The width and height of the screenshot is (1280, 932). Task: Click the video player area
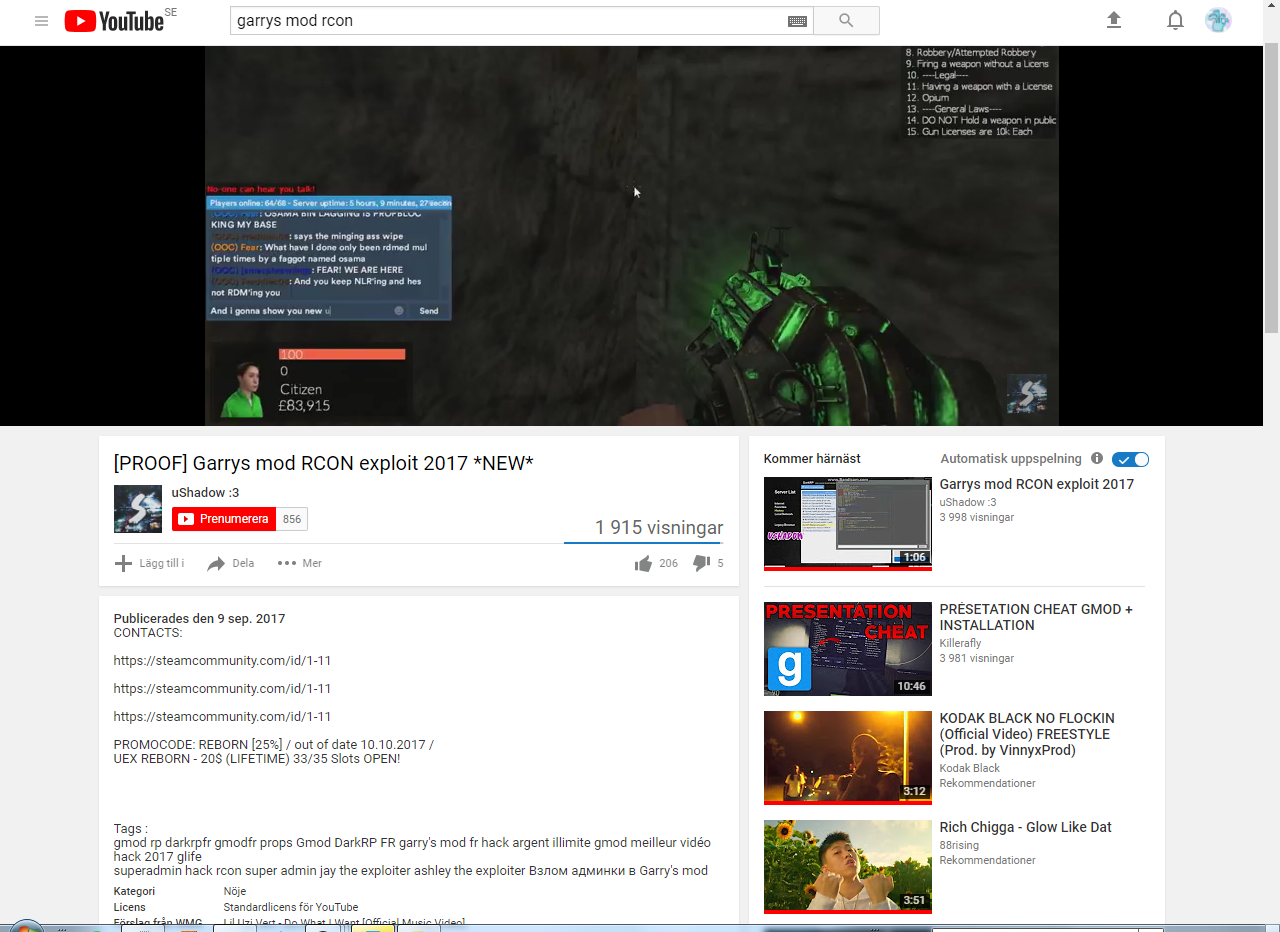pyautogui.click(x=632, y=236)
